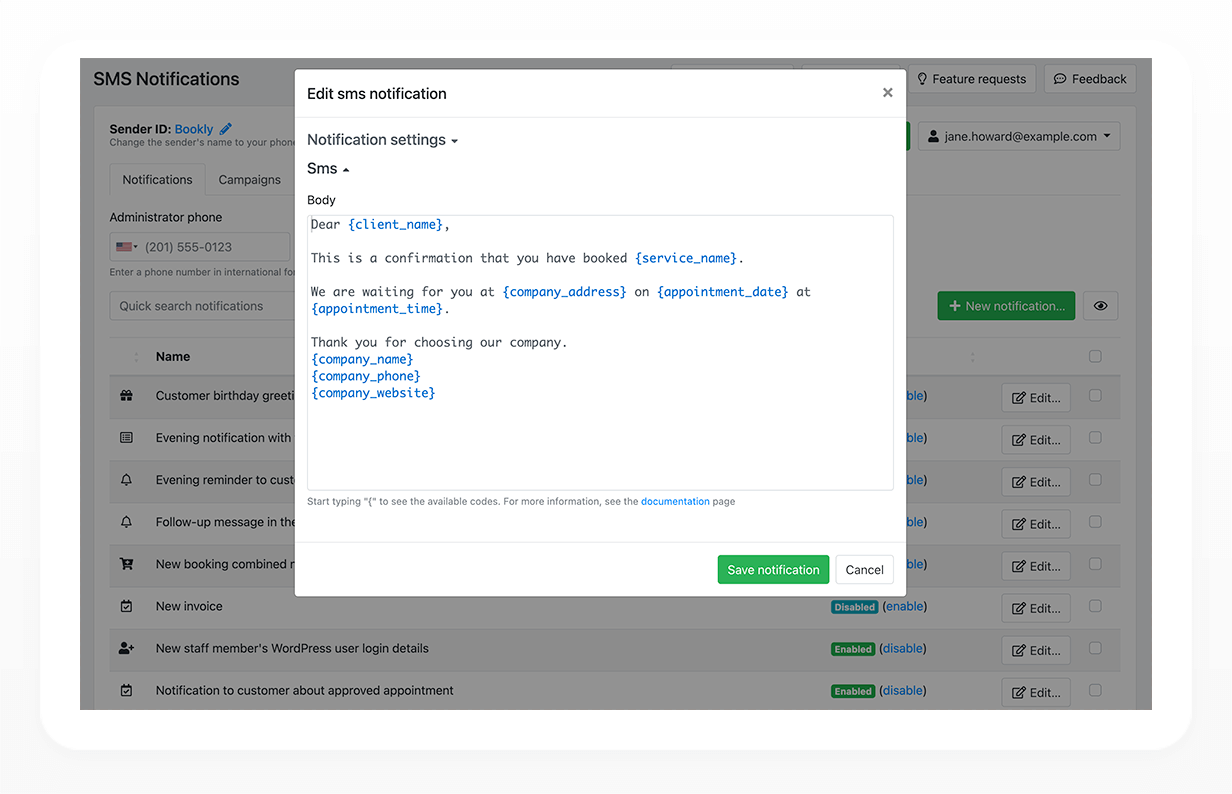Check the approved appointment row checkbox

1095,690
